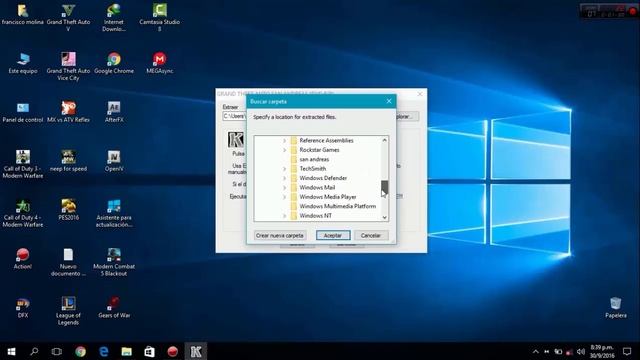The height and width of the screenshot is (360, 640).
Task: Select the TechSmith folder in tree
Action: (313, 169)
